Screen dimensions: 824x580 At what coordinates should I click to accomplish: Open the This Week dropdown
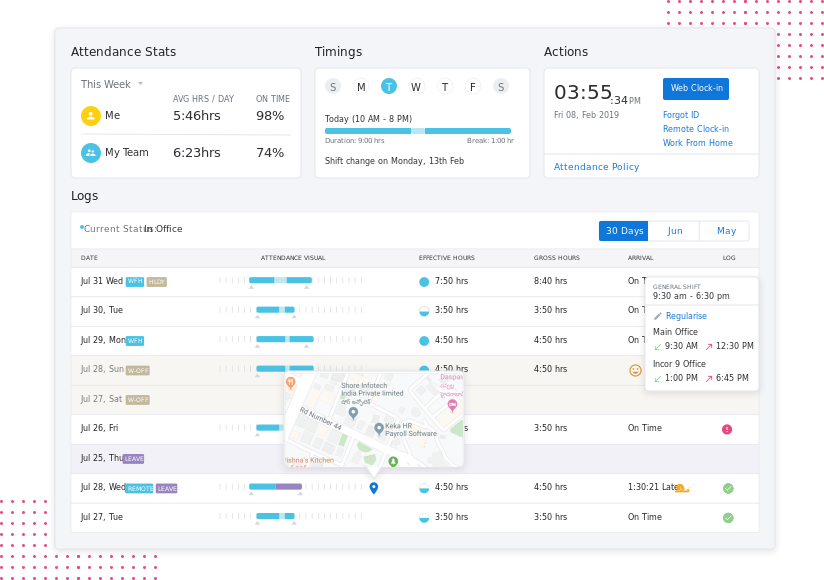(x=112, y=84)
